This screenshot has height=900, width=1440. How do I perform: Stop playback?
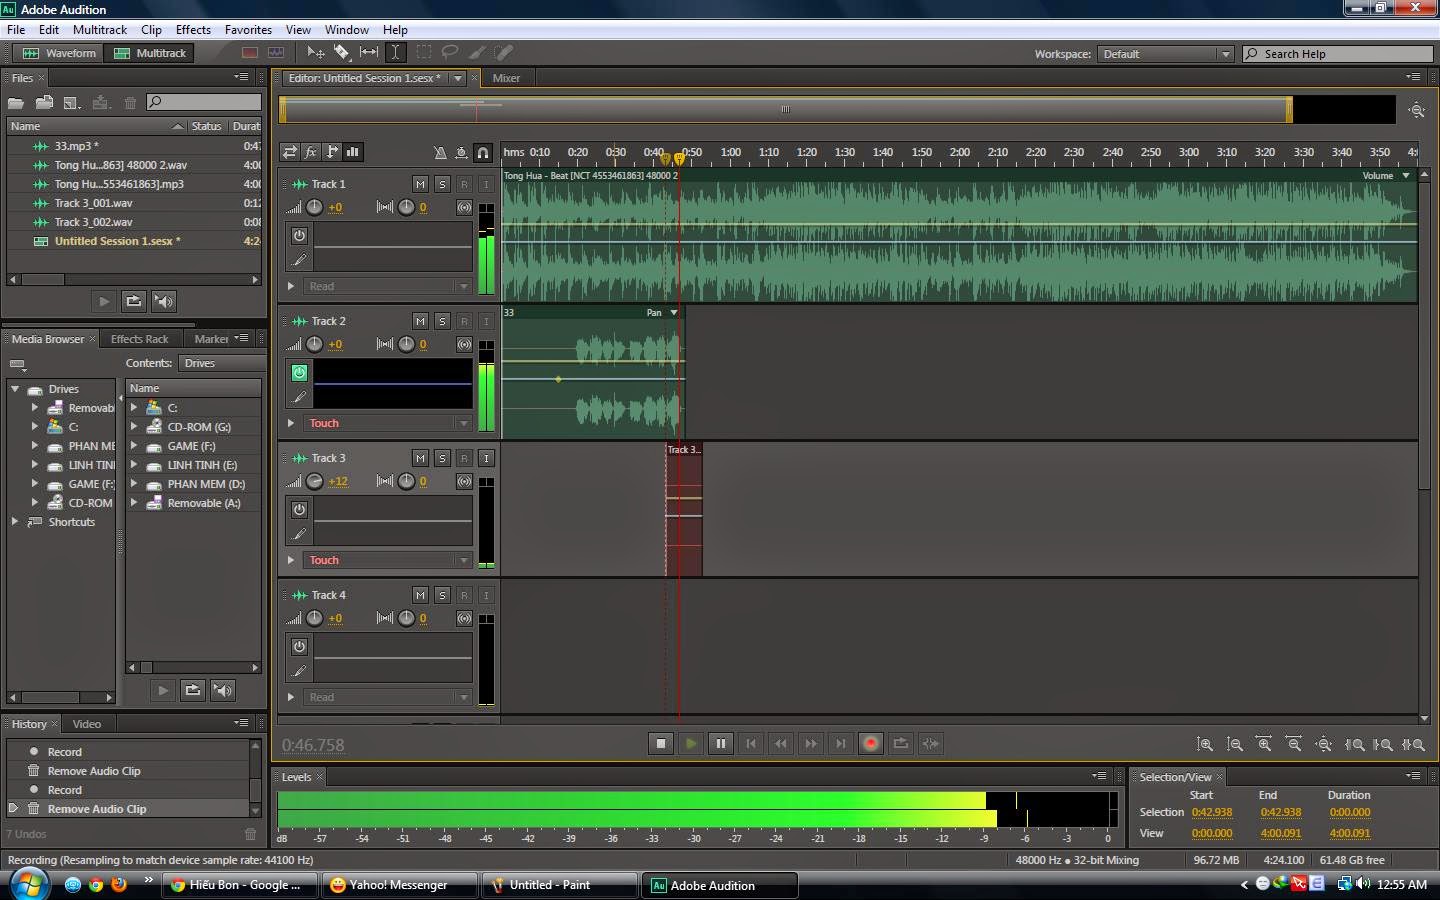(661, 744)
